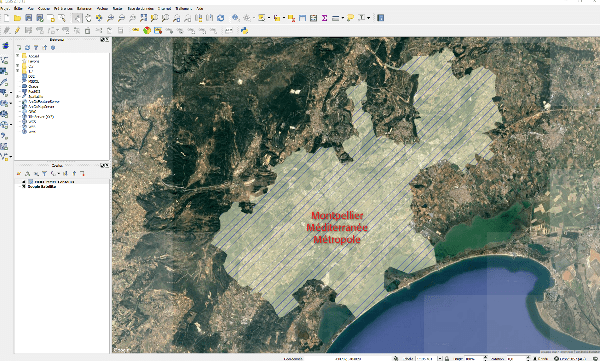Open the Select Features tool dropdown arrow

pyautogui.click(x=268, y=18)
